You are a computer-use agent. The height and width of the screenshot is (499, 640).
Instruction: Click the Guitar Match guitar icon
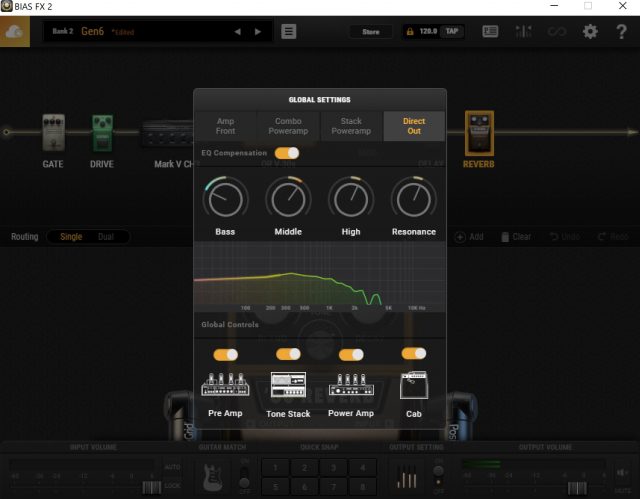click(213, 477)
